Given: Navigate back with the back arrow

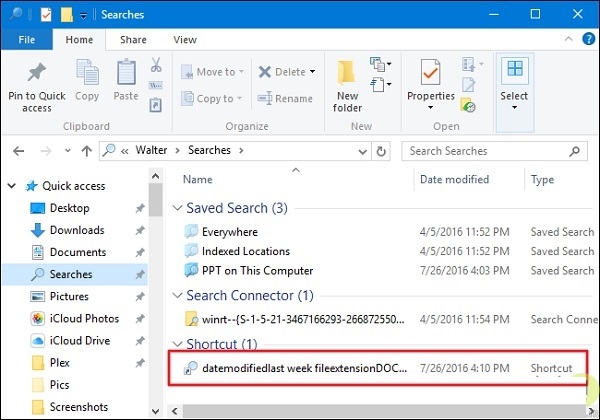Looking at the screenshot, I should click(x=19, y=151).
